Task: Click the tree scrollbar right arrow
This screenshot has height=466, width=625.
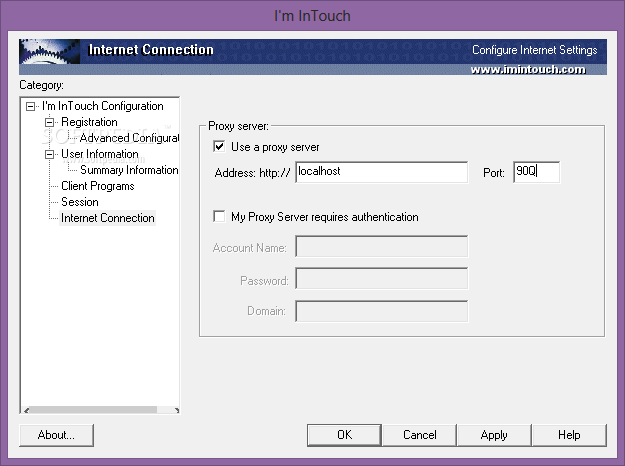Action: point(176,410)
